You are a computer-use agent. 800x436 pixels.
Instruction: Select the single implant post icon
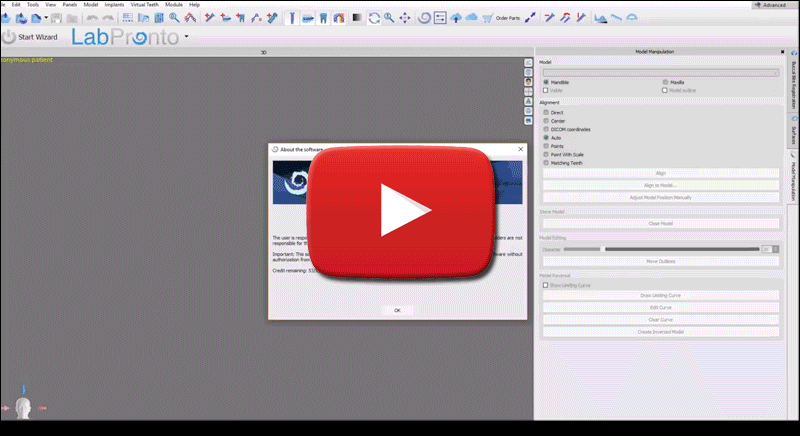pos(292,18)
